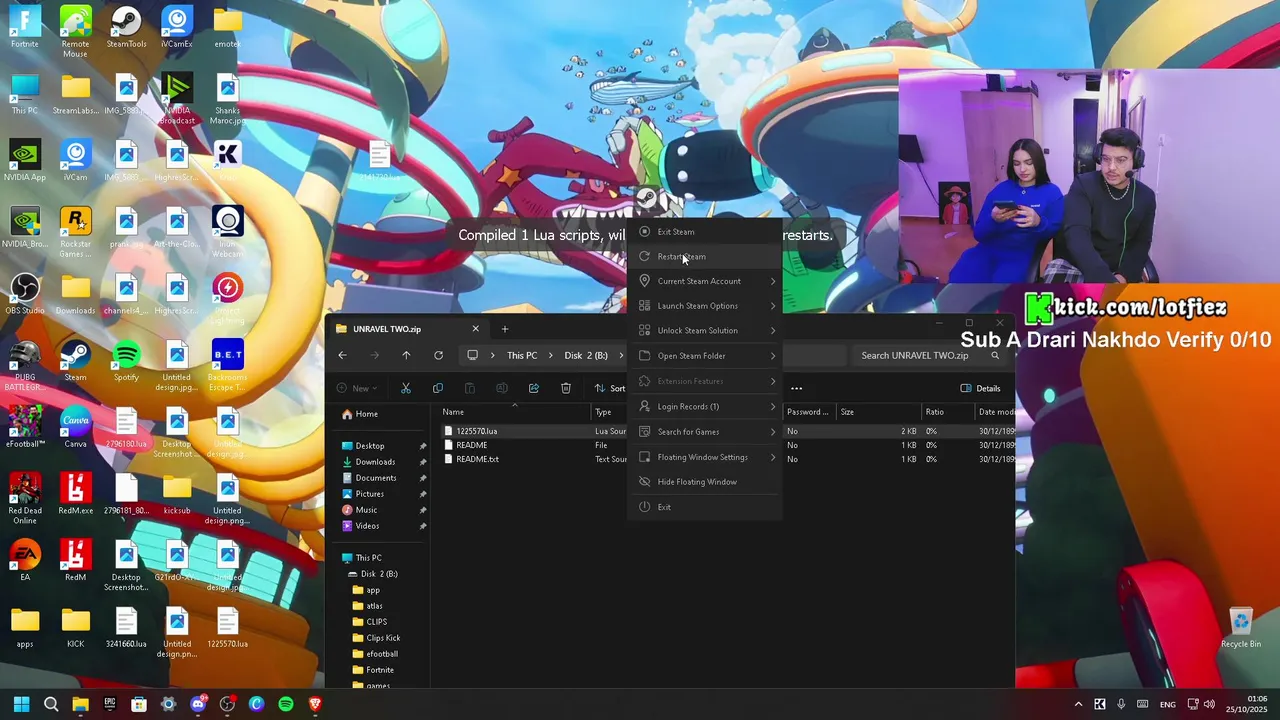Open Explorer's See more ellipsis menu
Viewport: 1280px width, 720px height.
pos(796,388)
